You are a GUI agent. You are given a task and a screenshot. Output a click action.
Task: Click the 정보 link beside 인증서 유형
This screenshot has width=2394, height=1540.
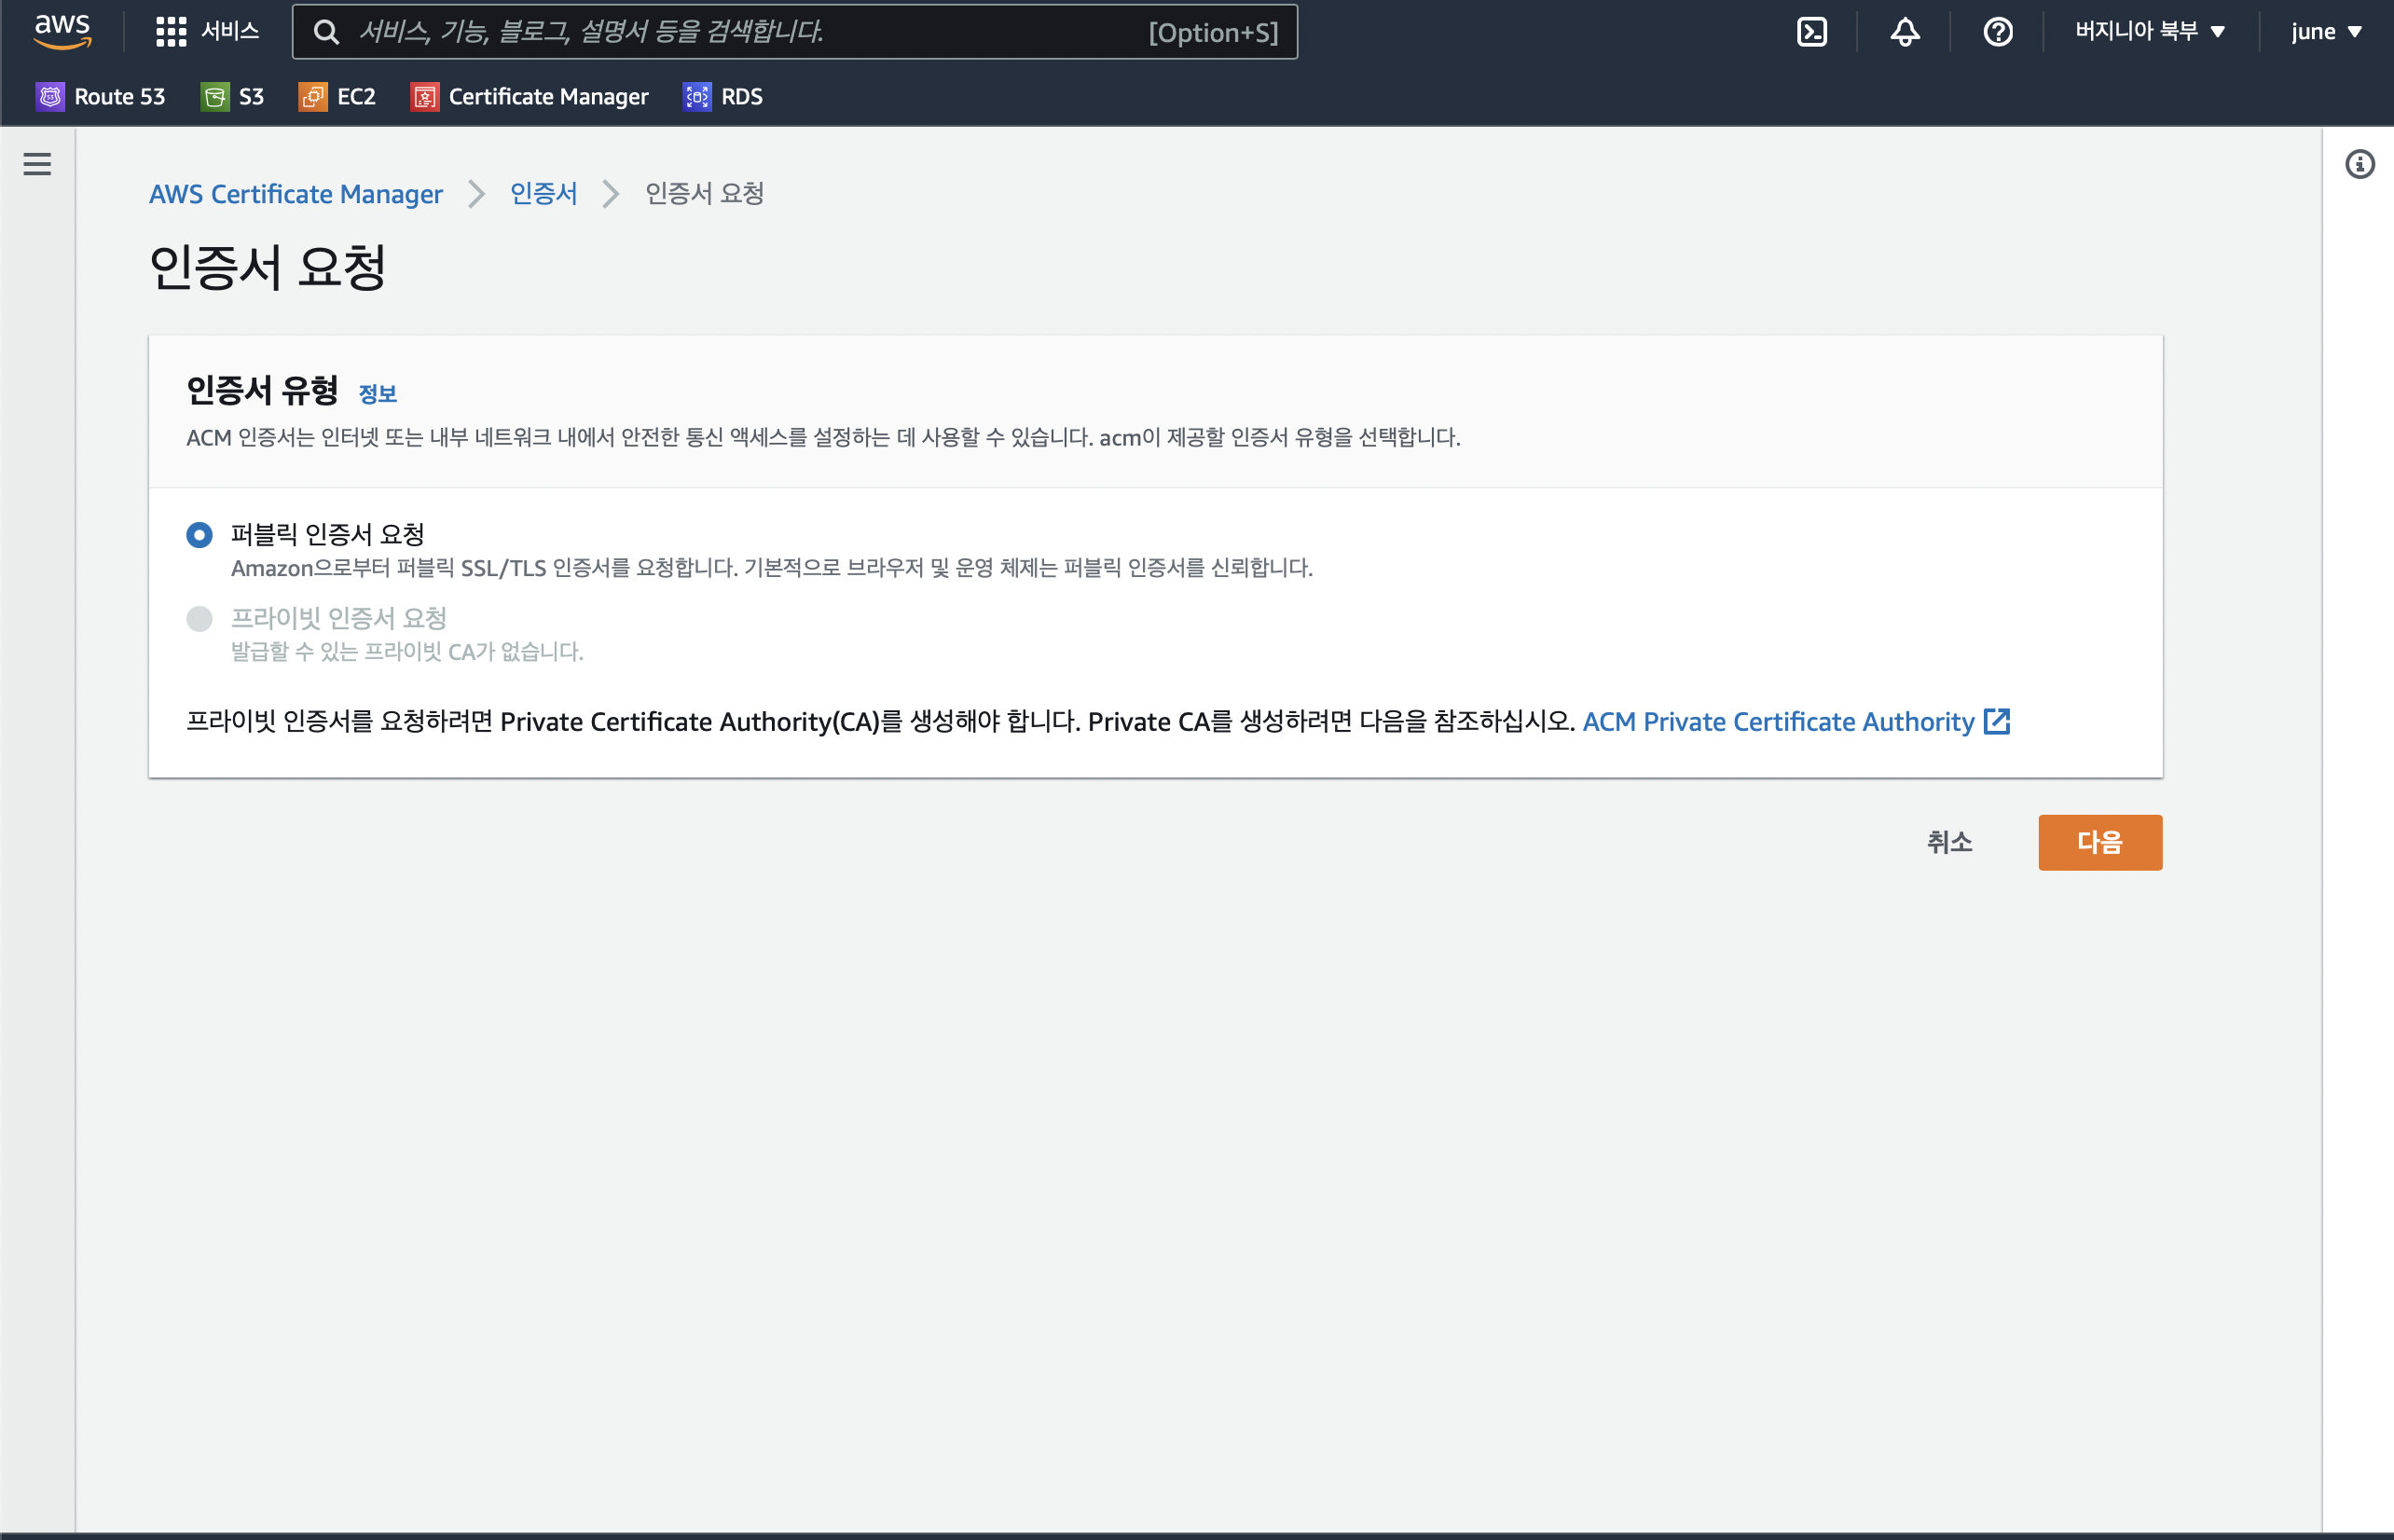(x=377, y=394)
